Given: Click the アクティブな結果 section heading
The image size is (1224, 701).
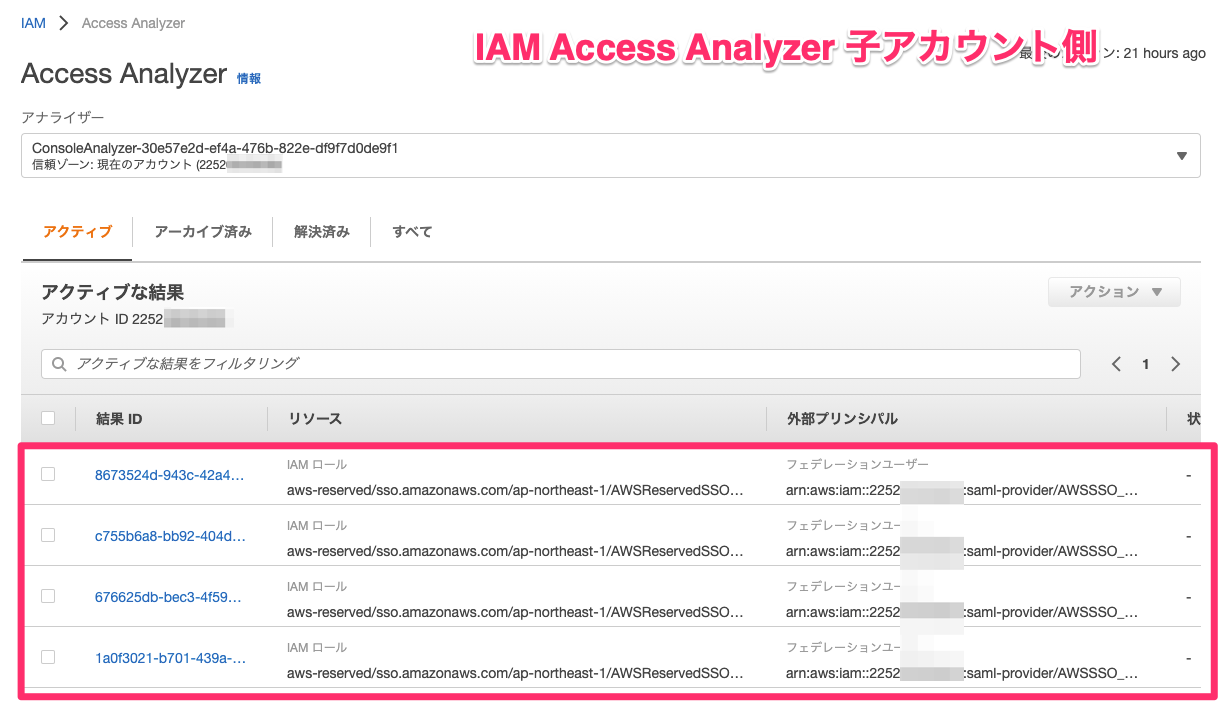Looking at the screenshot, I should tap(112, 292).
